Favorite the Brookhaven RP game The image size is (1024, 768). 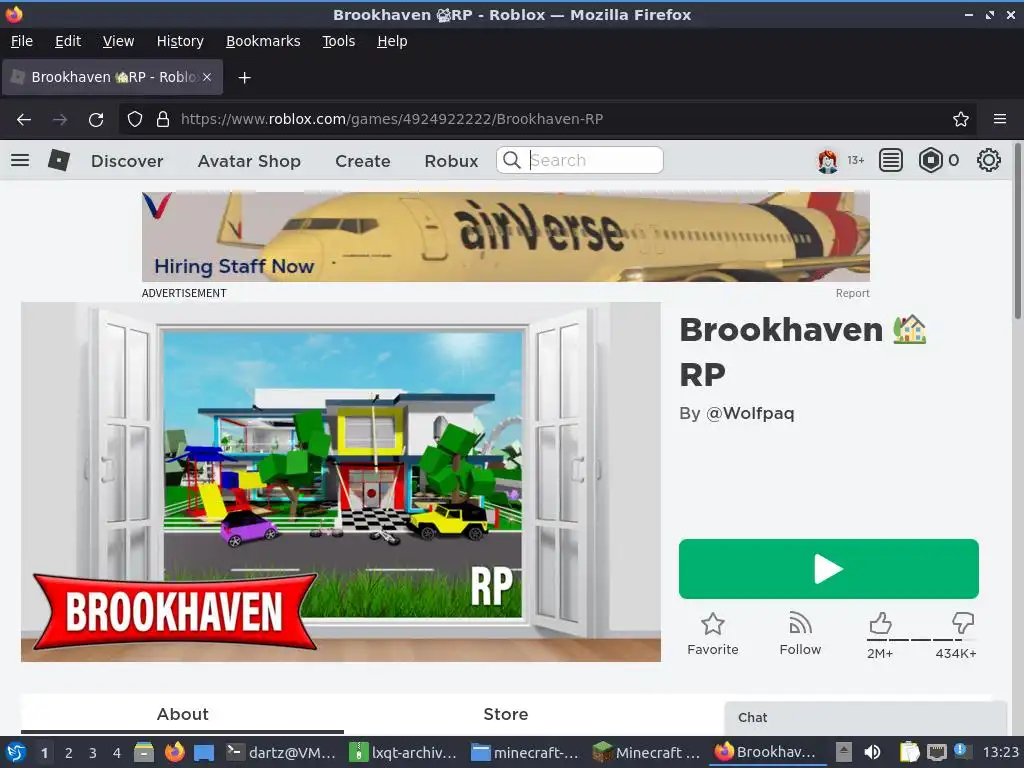pyautogui.click(x=712, y=634)
